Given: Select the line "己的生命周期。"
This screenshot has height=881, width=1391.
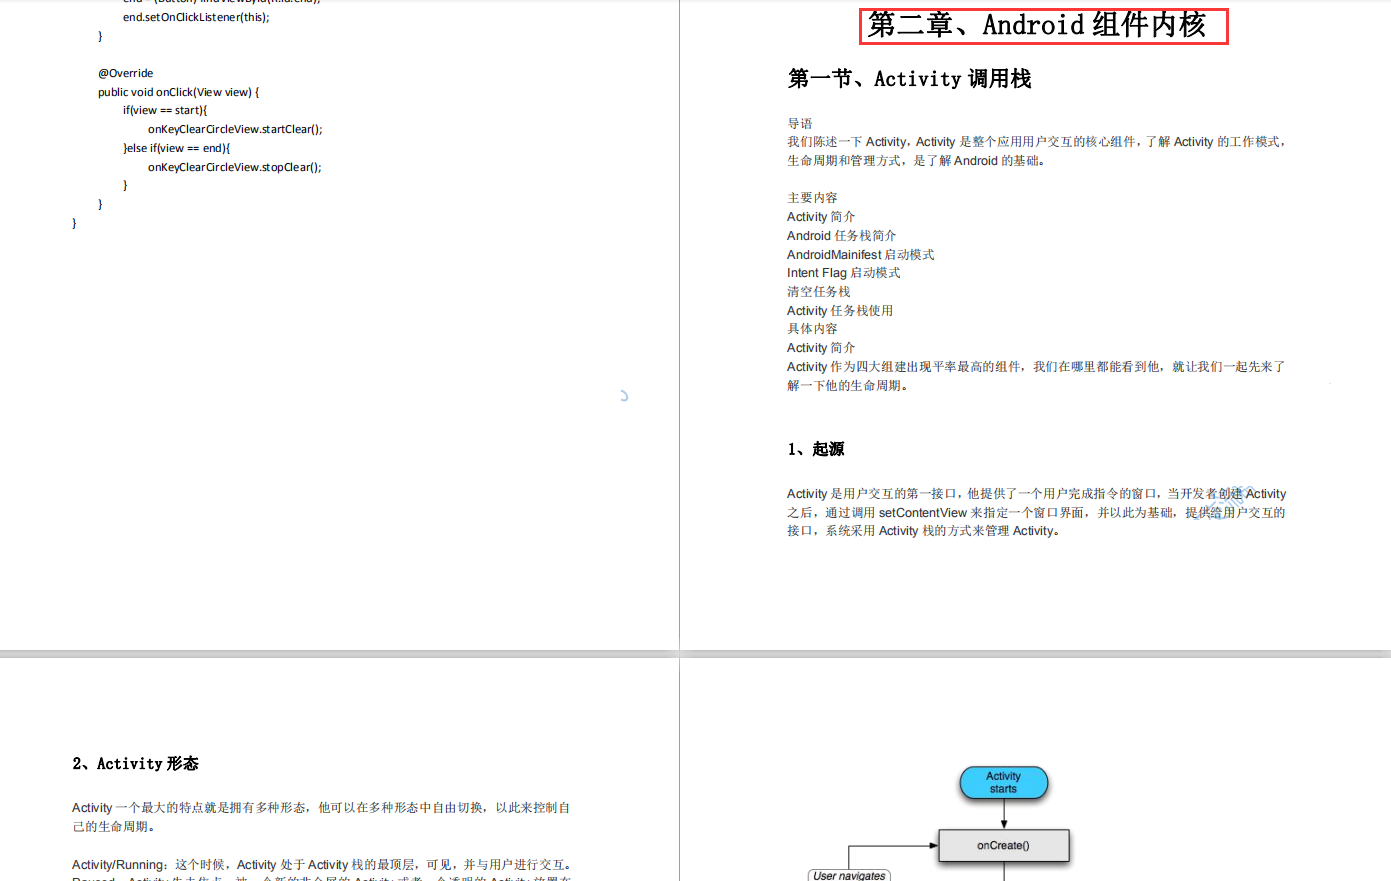Looking at the screenshot, I should pos(113,827).
